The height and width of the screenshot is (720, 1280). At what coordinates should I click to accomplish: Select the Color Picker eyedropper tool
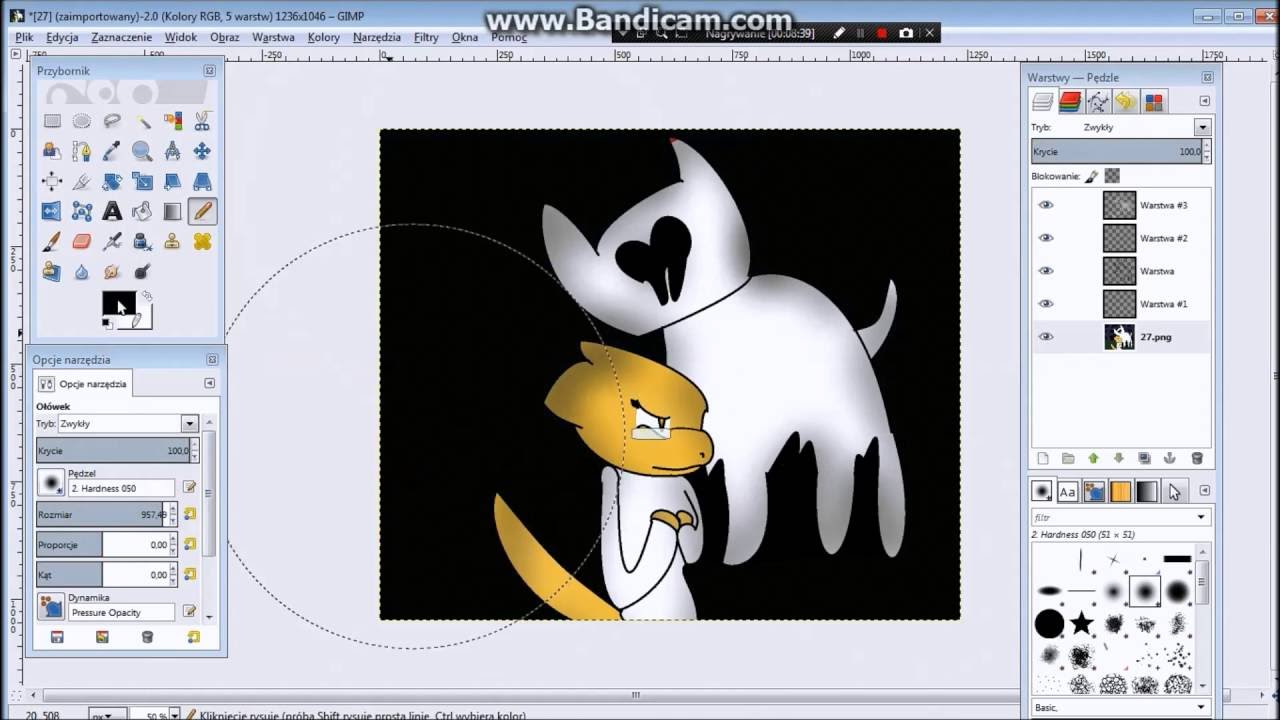(x=112, y=151)
